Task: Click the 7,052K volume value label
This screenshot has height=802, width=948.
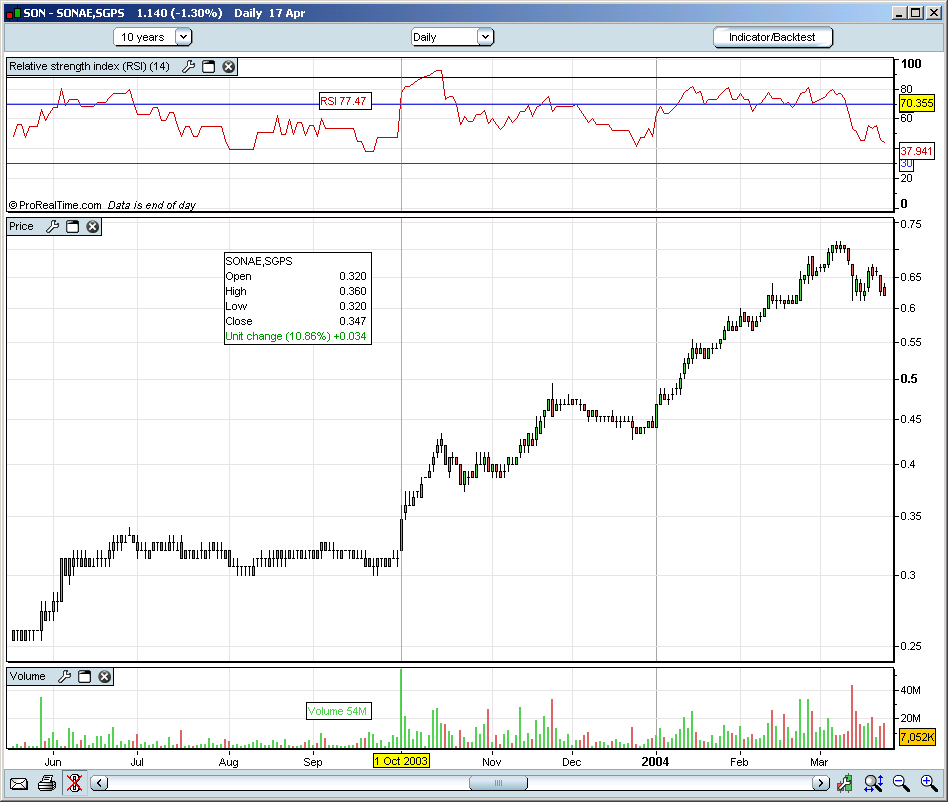Action: tap(917, 737)
